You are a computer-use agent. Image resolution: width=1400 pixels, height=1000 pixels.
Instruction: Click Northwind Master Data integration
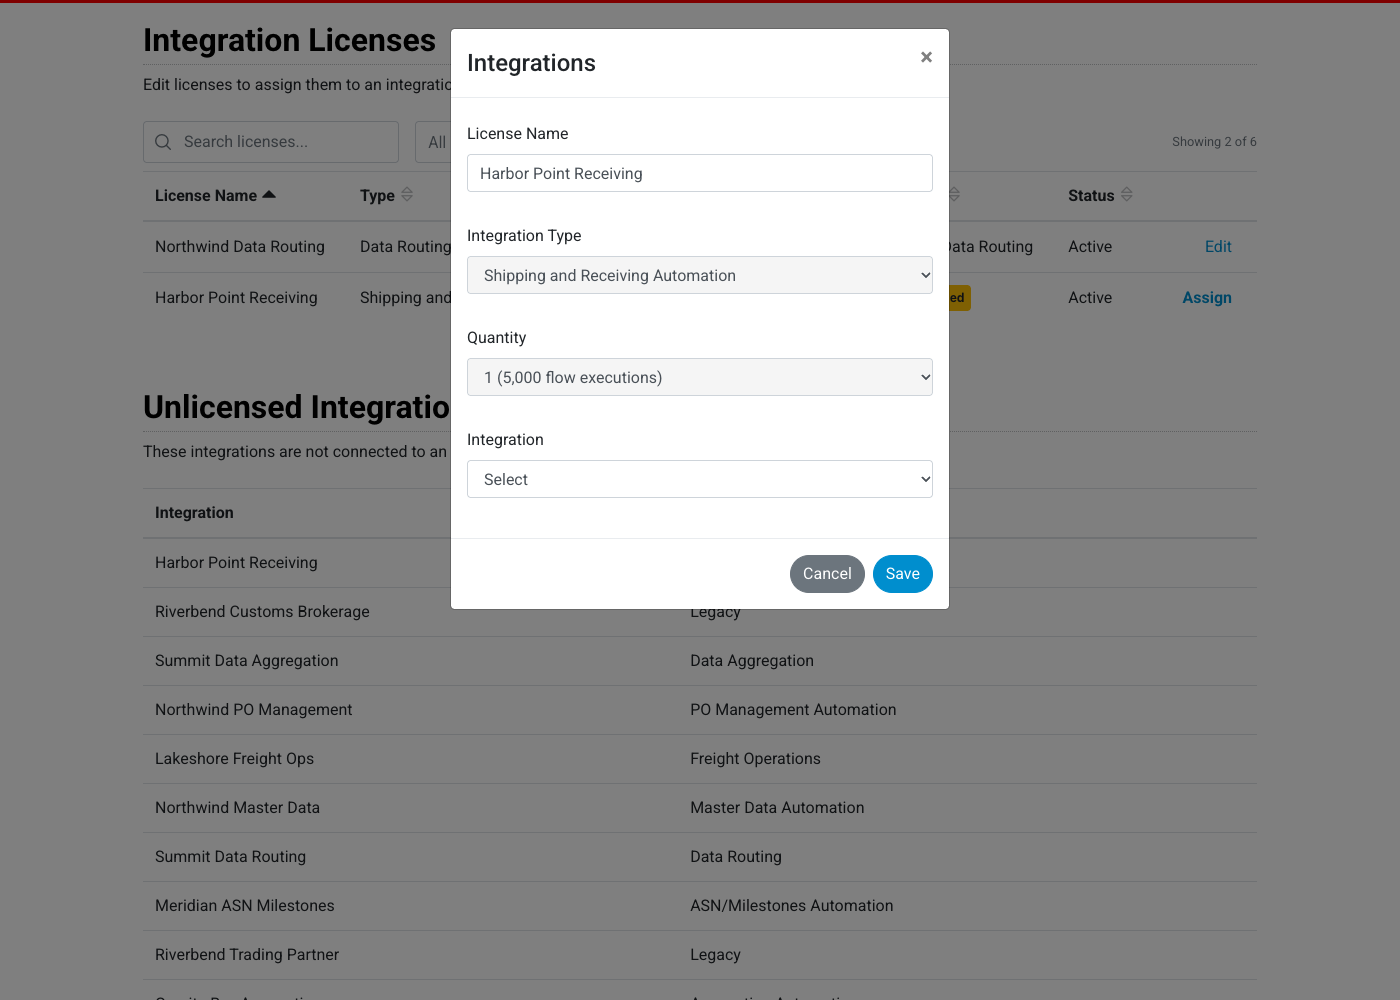tap(238, 808)
